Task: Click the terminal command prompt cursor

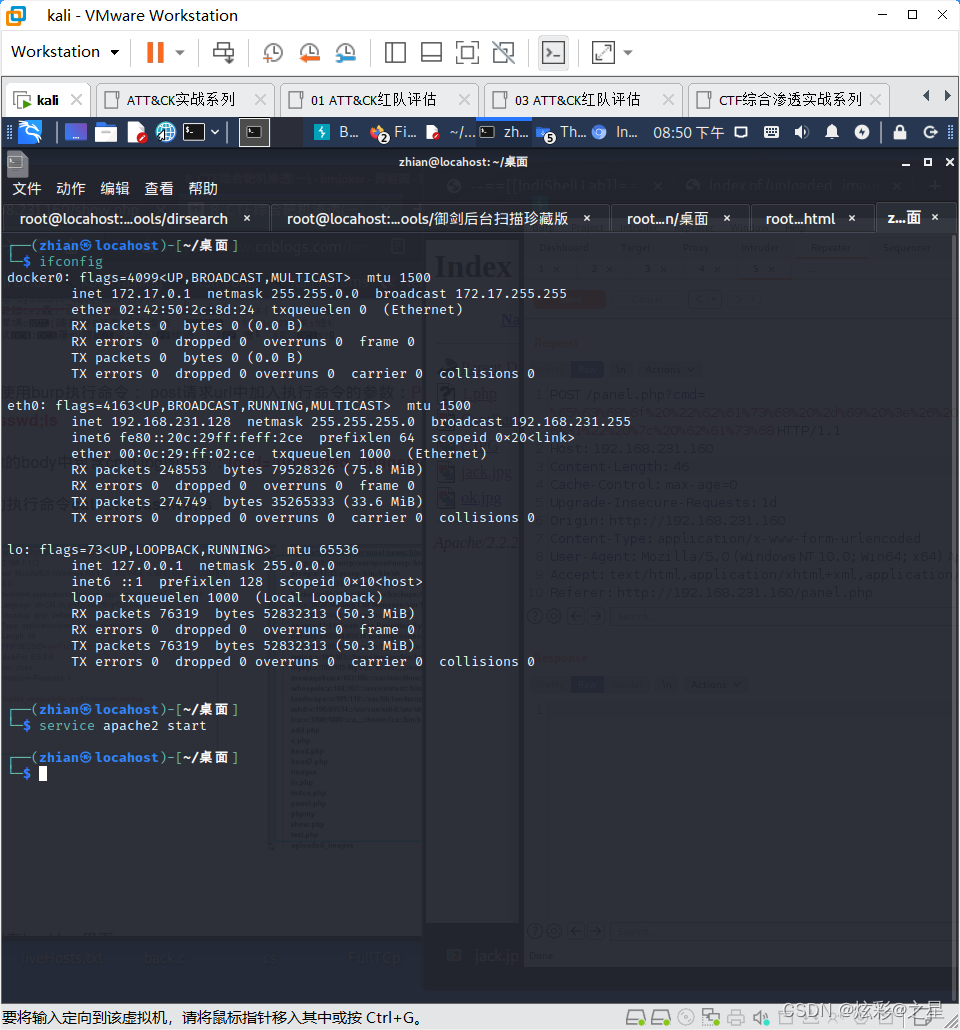Action: [43, 774]
